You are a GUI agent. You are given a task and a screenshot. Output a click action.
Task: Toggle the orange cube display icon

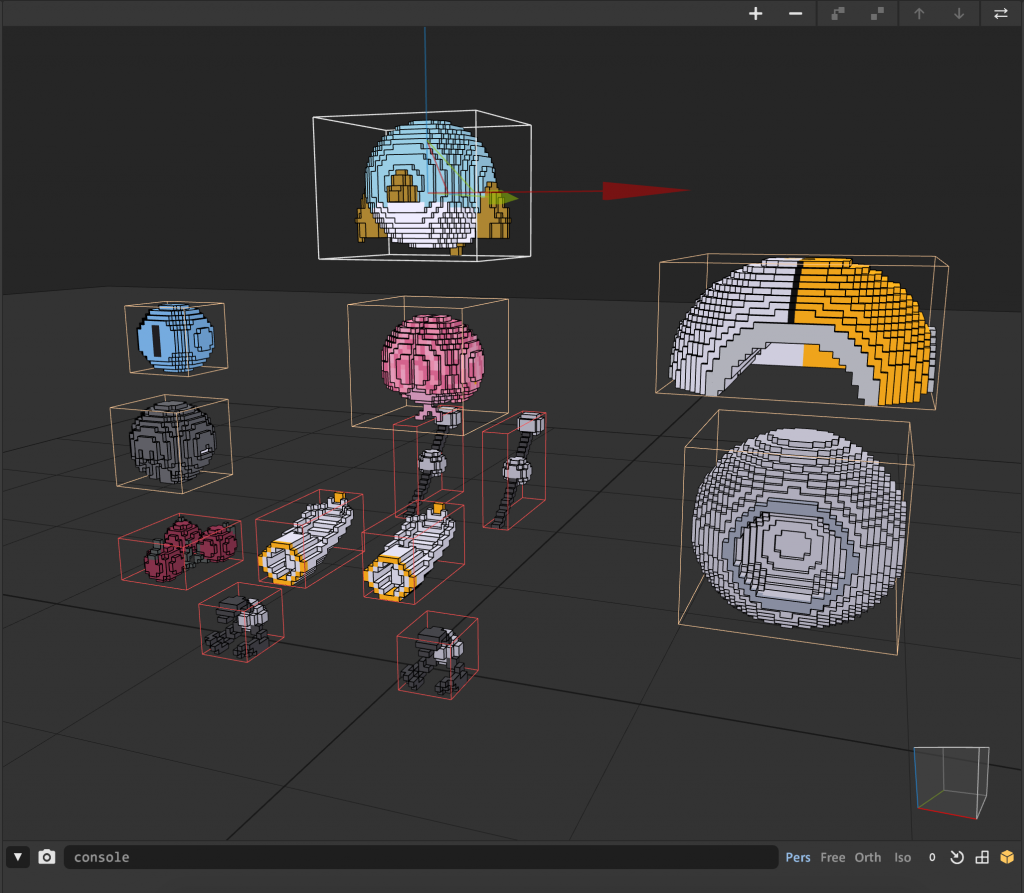click(x=1007, y=857)
